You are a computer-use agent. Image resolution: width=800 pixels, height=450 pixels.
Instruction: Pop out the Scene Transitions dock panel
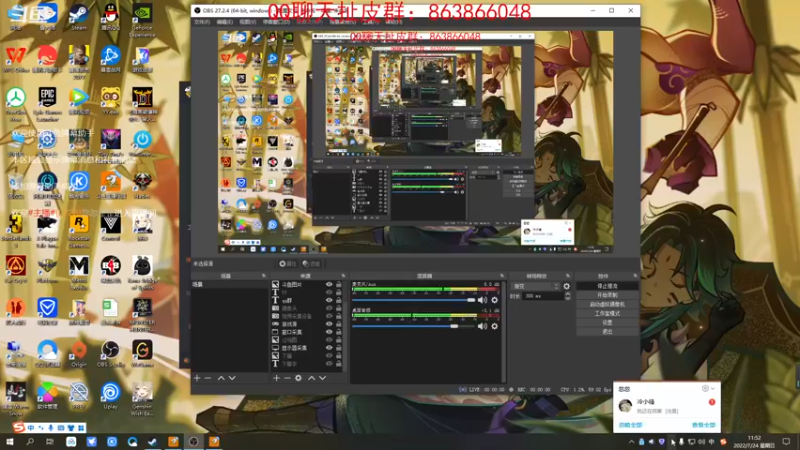pyautogui.click(x=567, y=276)
